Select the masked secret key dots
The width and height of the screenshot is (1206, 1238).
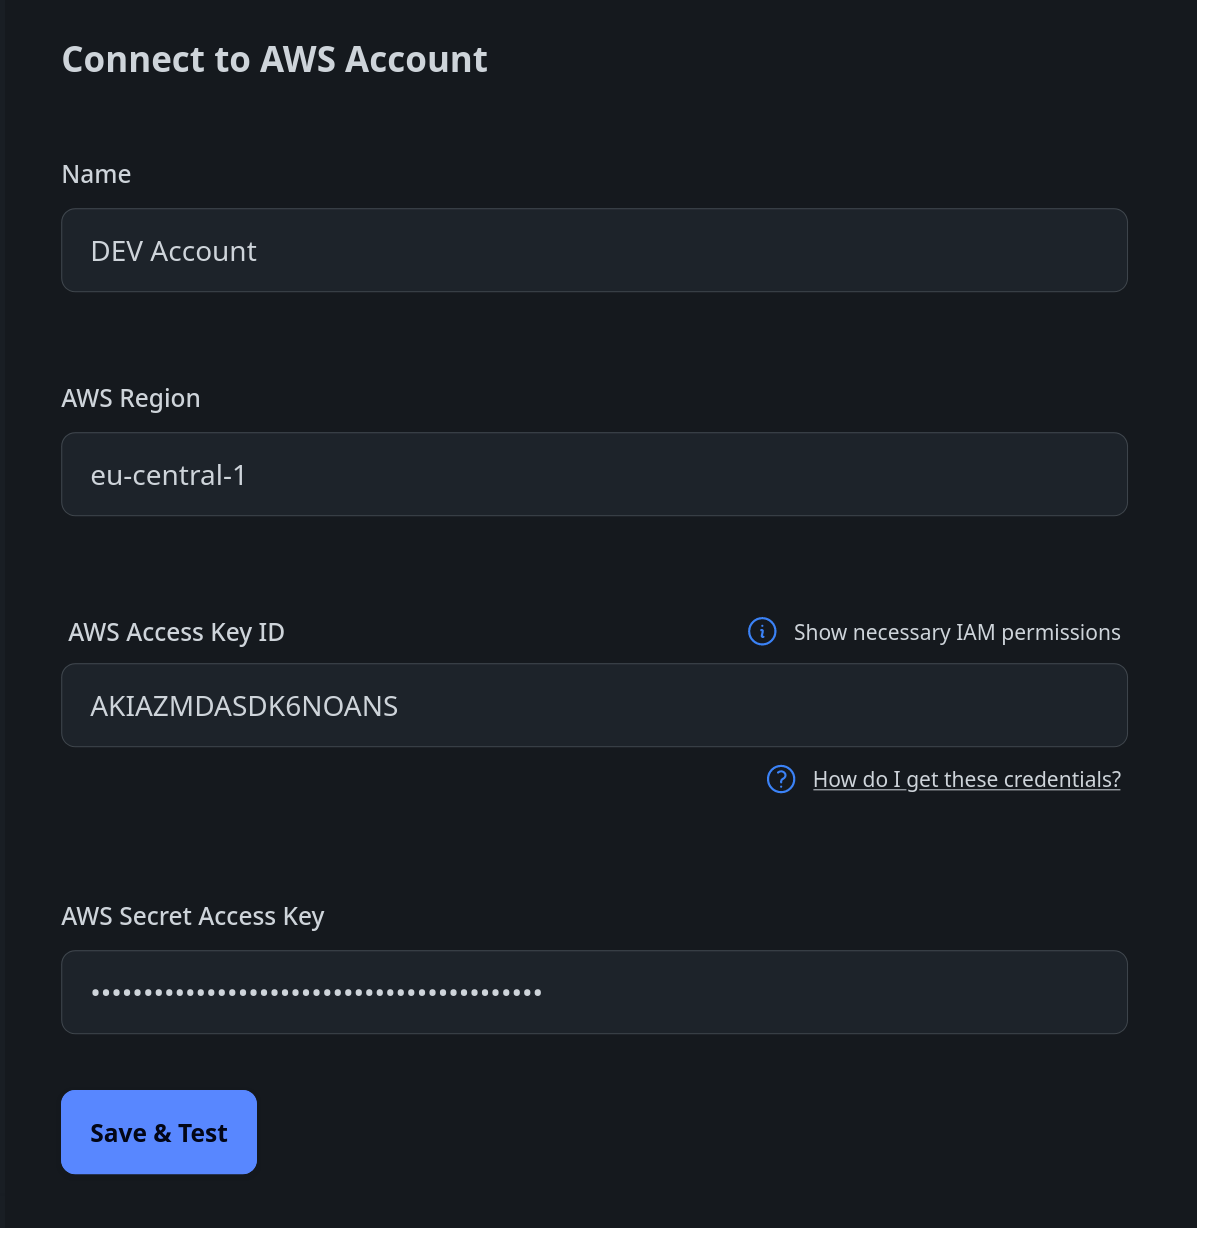point(316,992)
